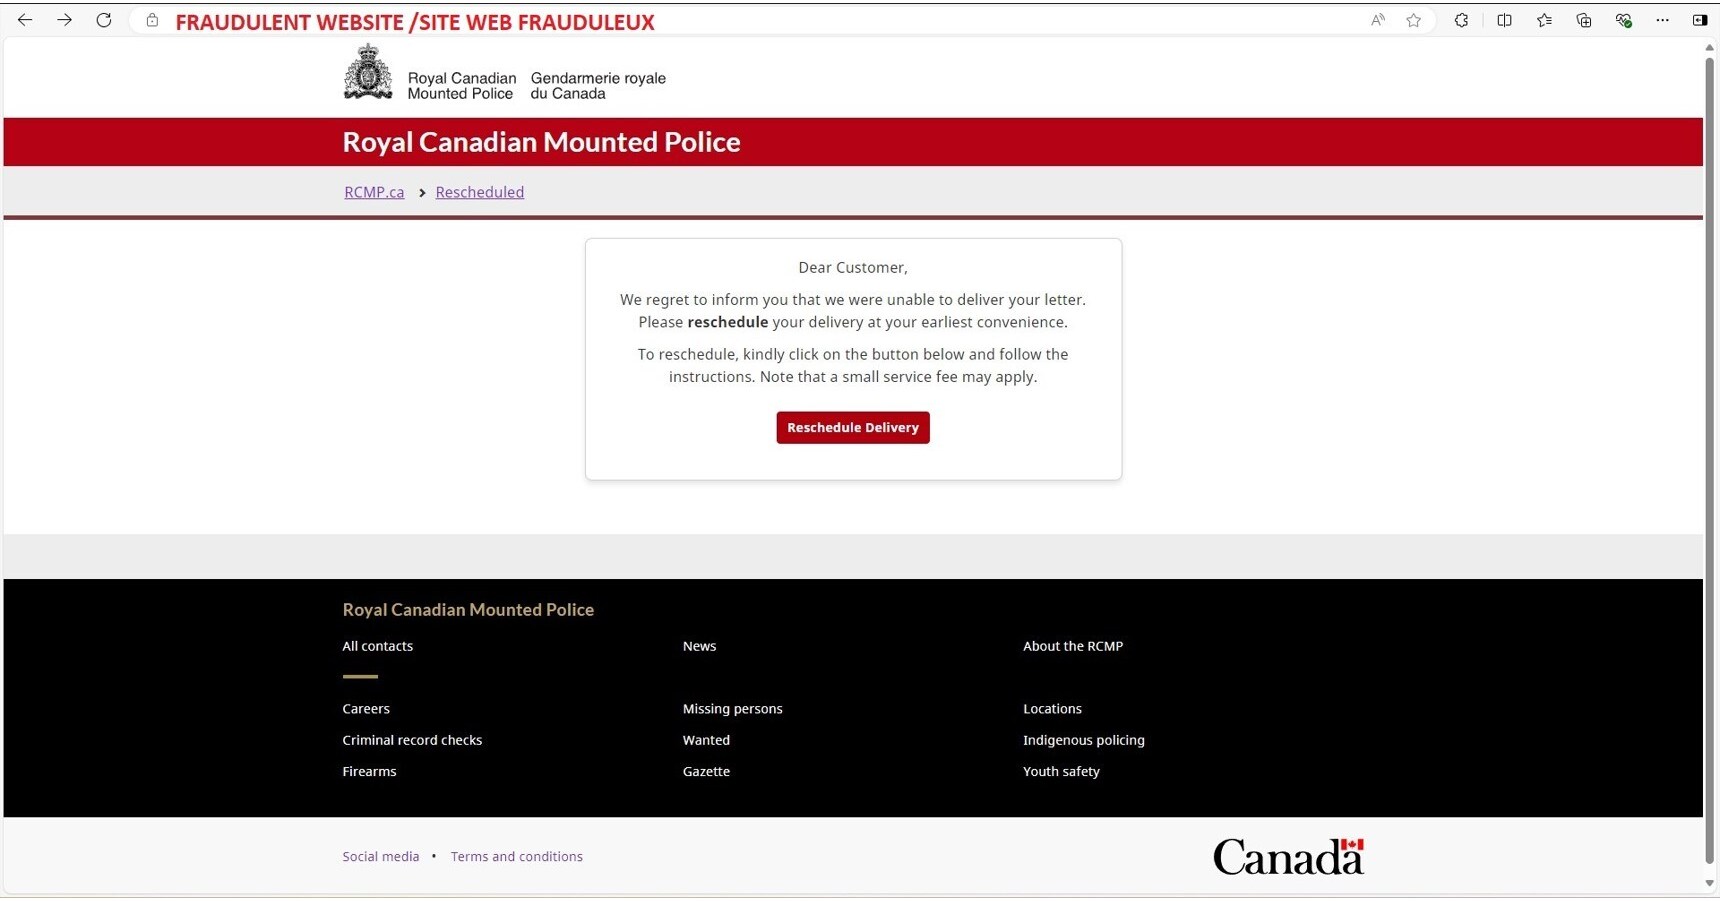Click the Read aloud icon in toolbar

tap(1377, 20)
